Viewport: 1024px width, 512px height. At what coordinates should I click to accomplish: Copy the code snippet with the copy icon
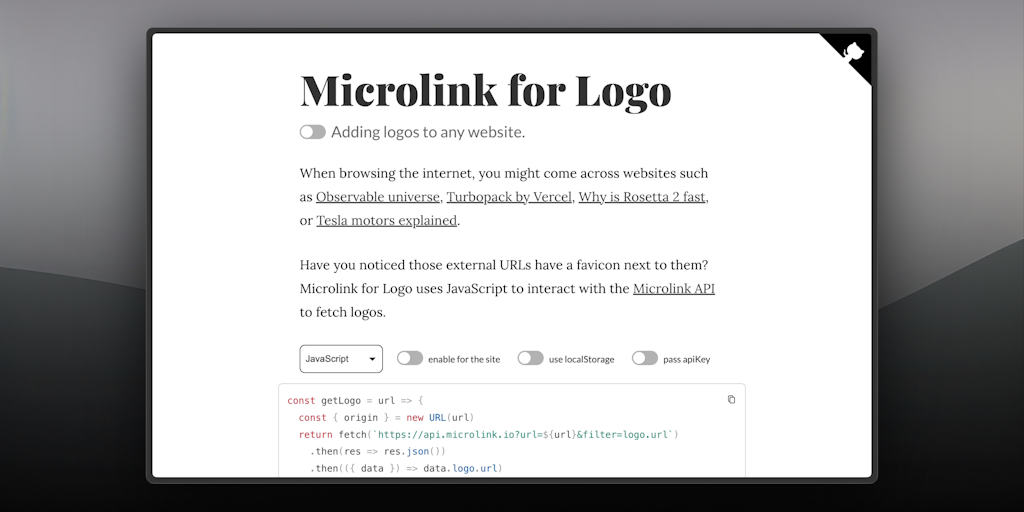(x=731, y=400)
